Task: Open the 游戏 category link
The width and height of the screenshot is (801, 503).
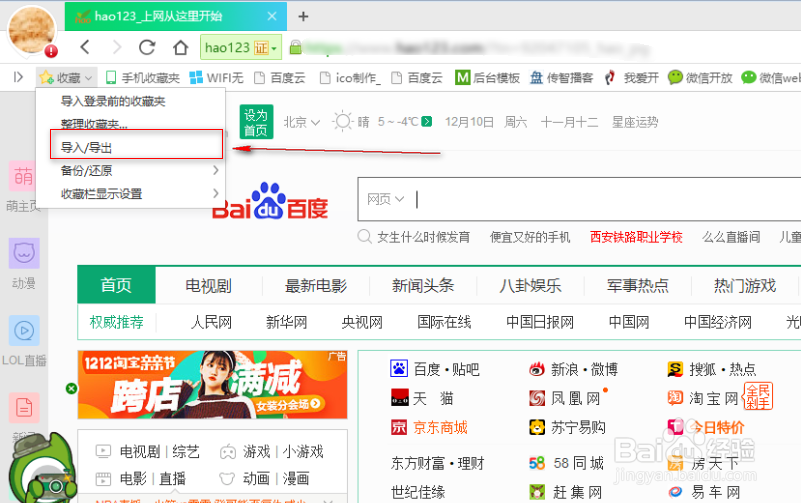Action: coord(256,451)
